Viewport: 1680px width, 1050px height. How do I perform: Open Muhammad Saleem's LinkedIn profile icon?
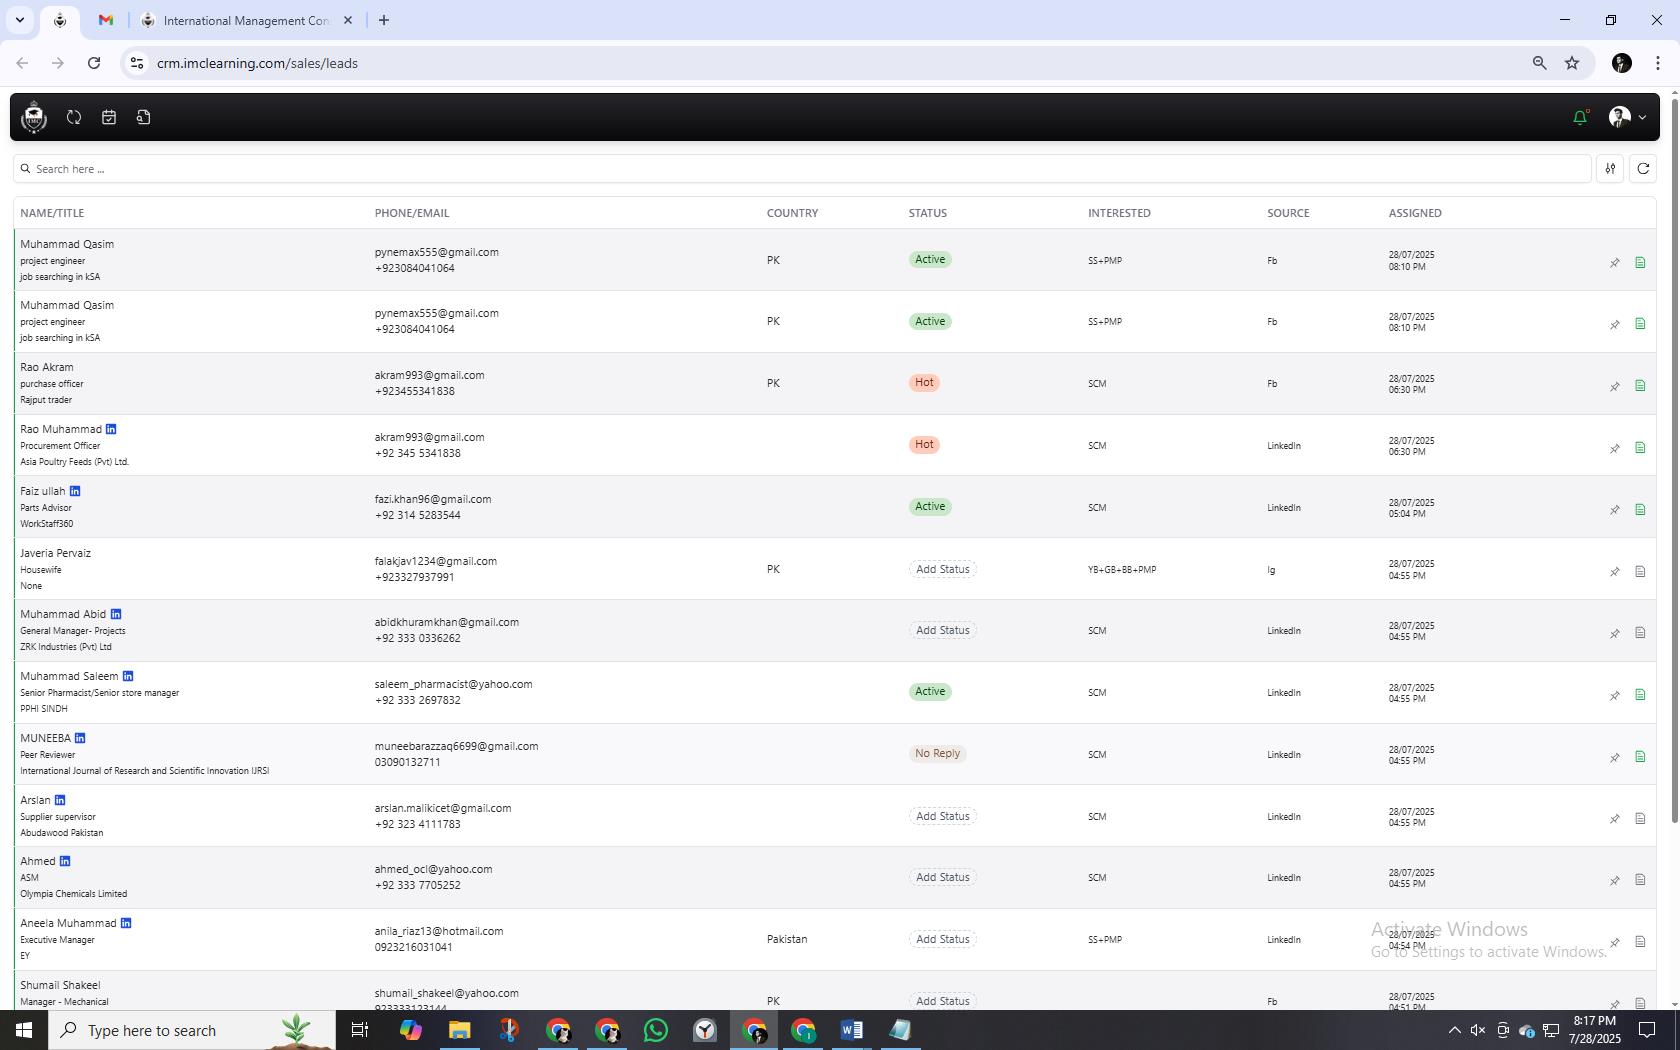pos(128,676)
